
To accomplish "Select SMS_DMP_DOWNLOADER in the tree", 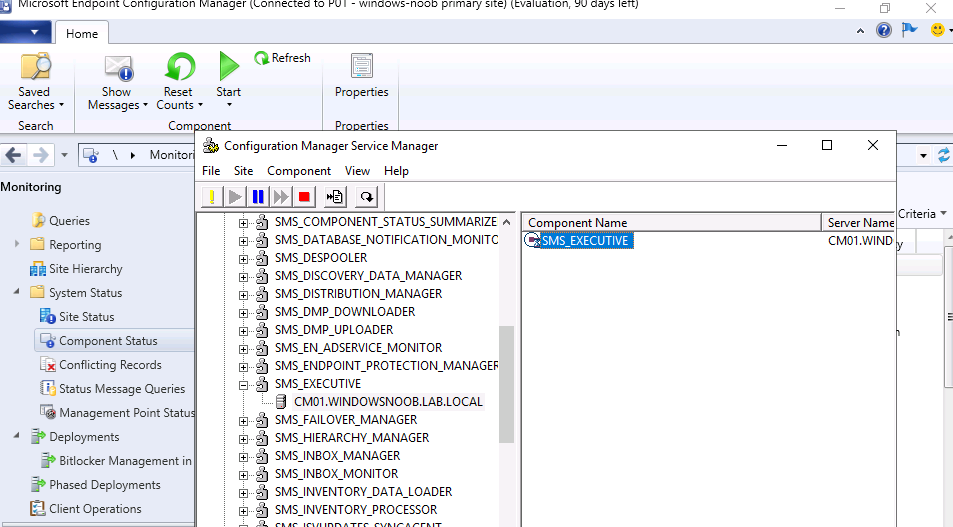I will (x=345, y=312).
